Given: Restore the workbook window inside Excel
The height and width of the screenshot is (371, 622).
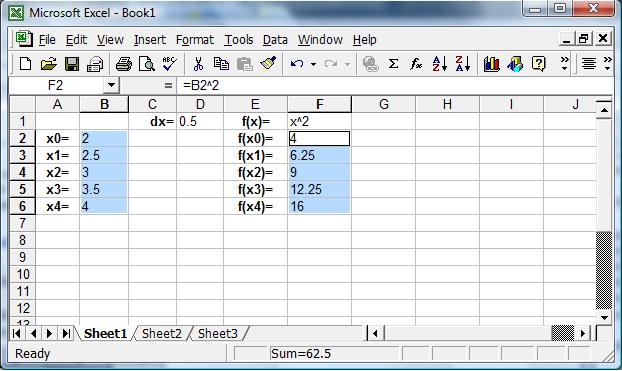Looking at the screenshot, I should coord(584,38).
